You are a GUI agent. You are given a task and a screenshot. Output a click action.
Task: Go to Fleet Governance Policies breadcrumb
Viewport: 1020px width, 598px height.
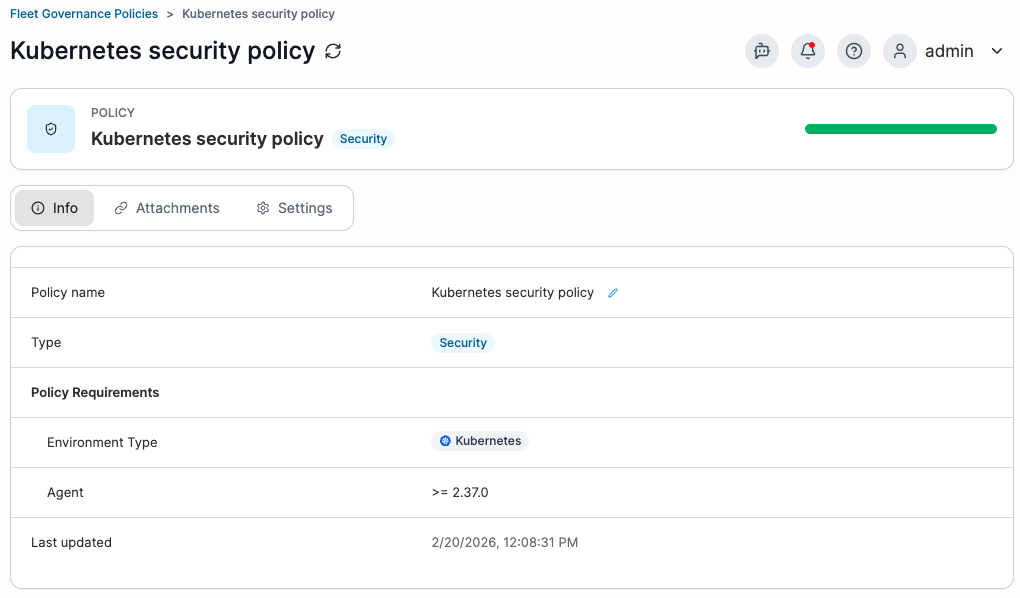(84, 14)
